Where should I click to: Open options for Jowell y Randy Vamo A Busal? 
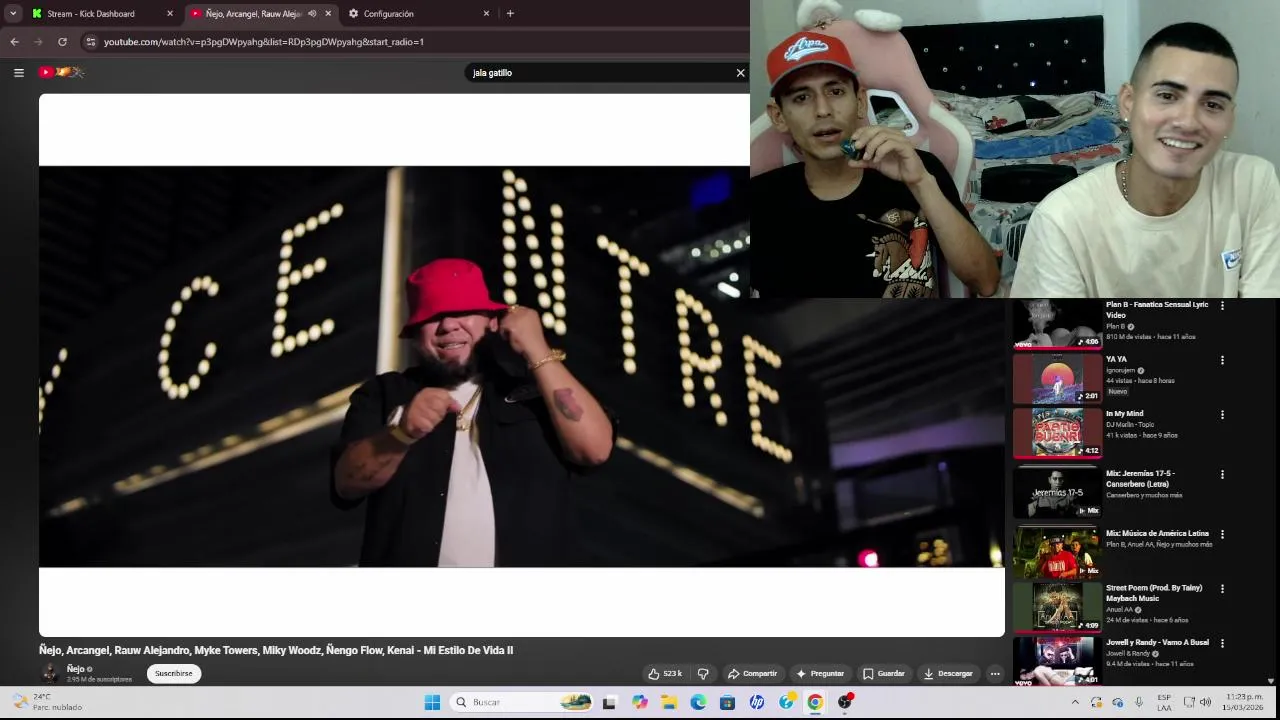point(1222,643)
